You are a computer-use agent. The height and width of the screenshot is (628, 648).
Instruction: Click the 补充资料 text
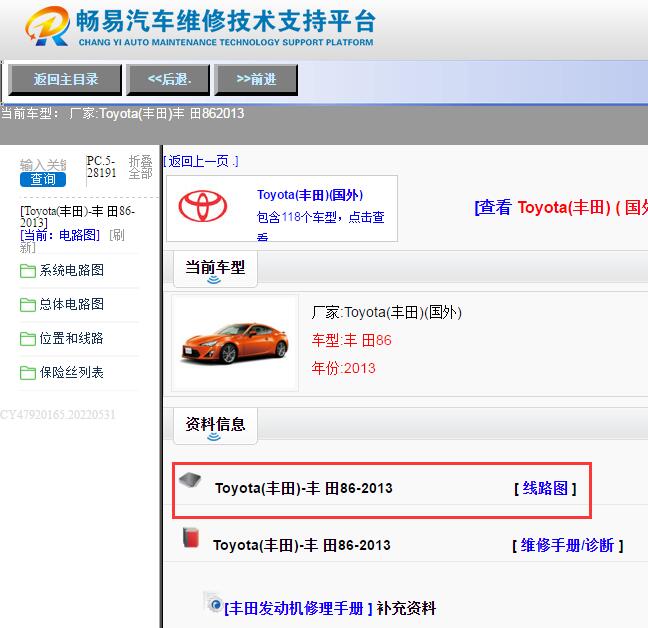tap(406, 608)
